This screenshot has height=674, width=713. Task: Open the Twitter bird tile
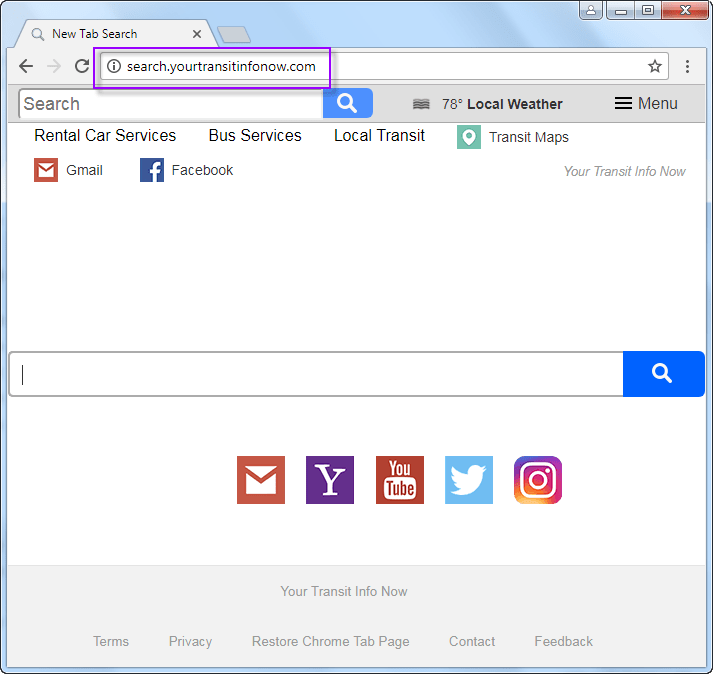coord(469,480)
